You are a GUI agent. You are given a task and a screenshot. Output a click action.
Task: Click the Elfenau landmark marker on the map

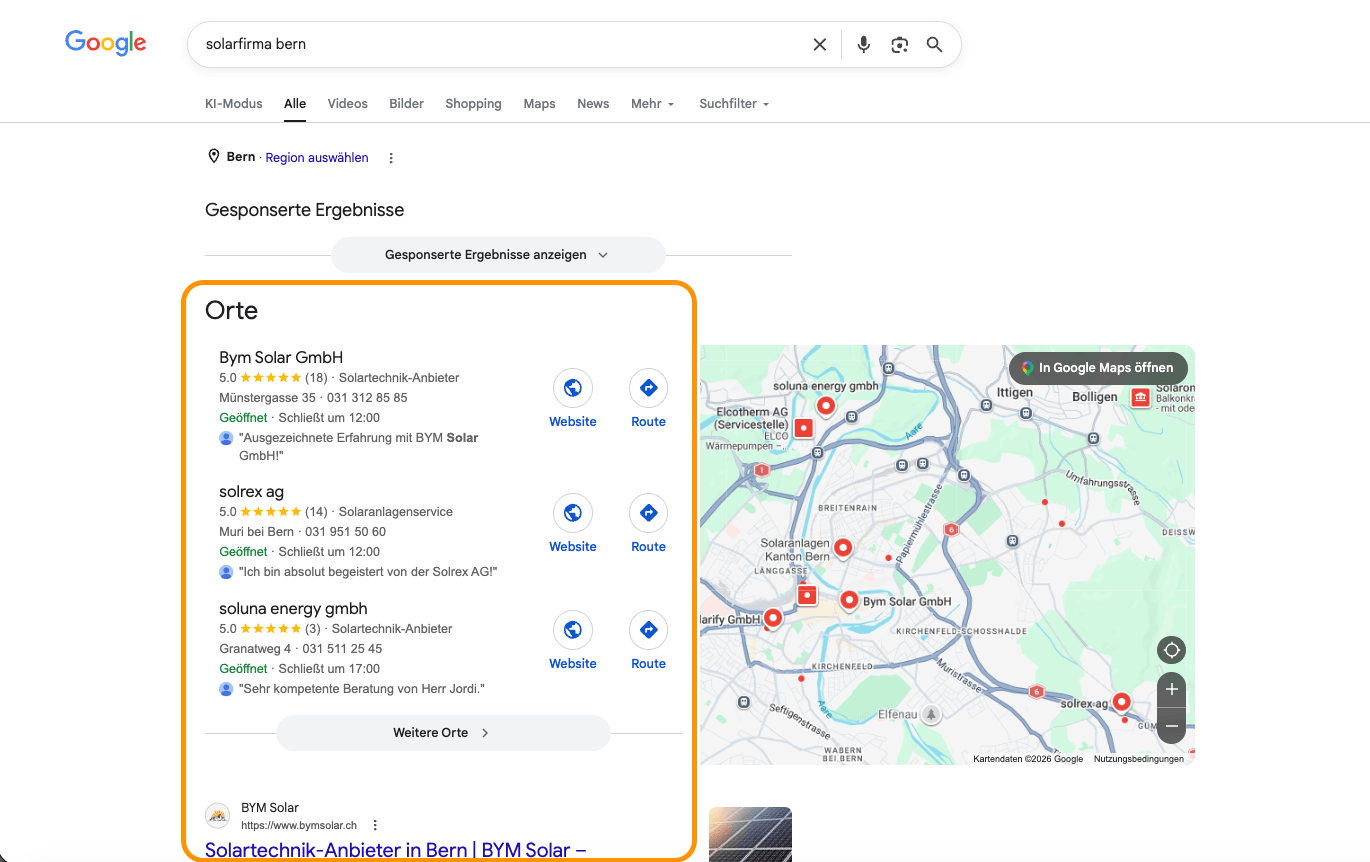pyautogui.click(x=931, y=715)
